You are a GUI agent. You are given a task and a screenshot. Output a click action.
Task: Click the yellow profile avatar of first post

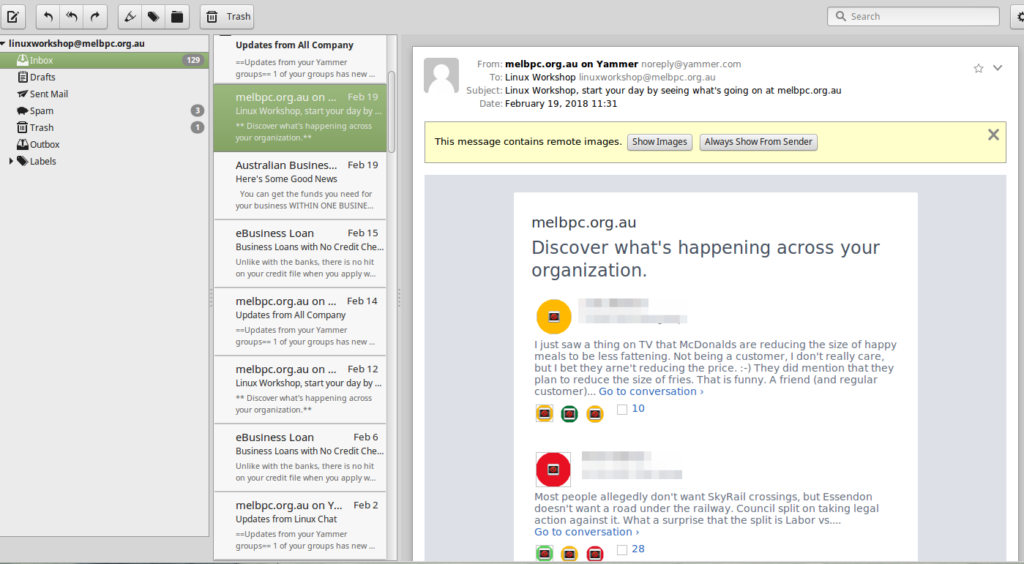pyautogui.click(x=554, y=317)
